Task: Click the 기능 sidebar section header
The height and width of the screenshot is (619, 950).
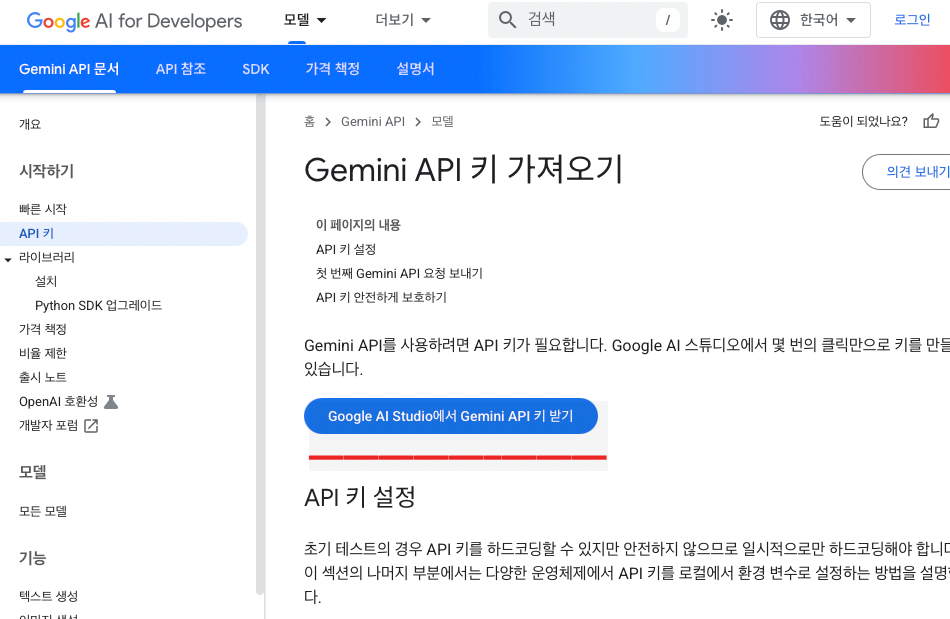Action: pos(32,557)
